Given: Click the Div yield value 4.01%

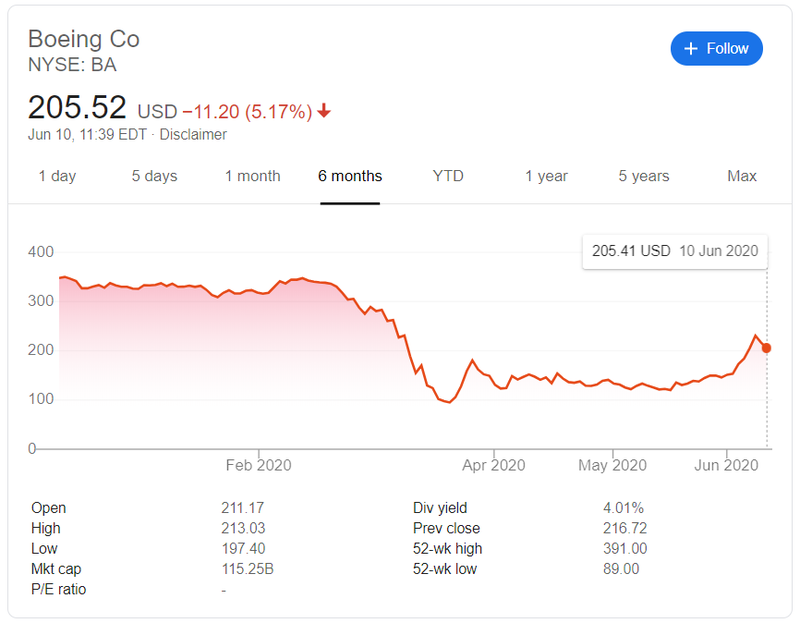Looking at the screenshot, I should point(623,508).
